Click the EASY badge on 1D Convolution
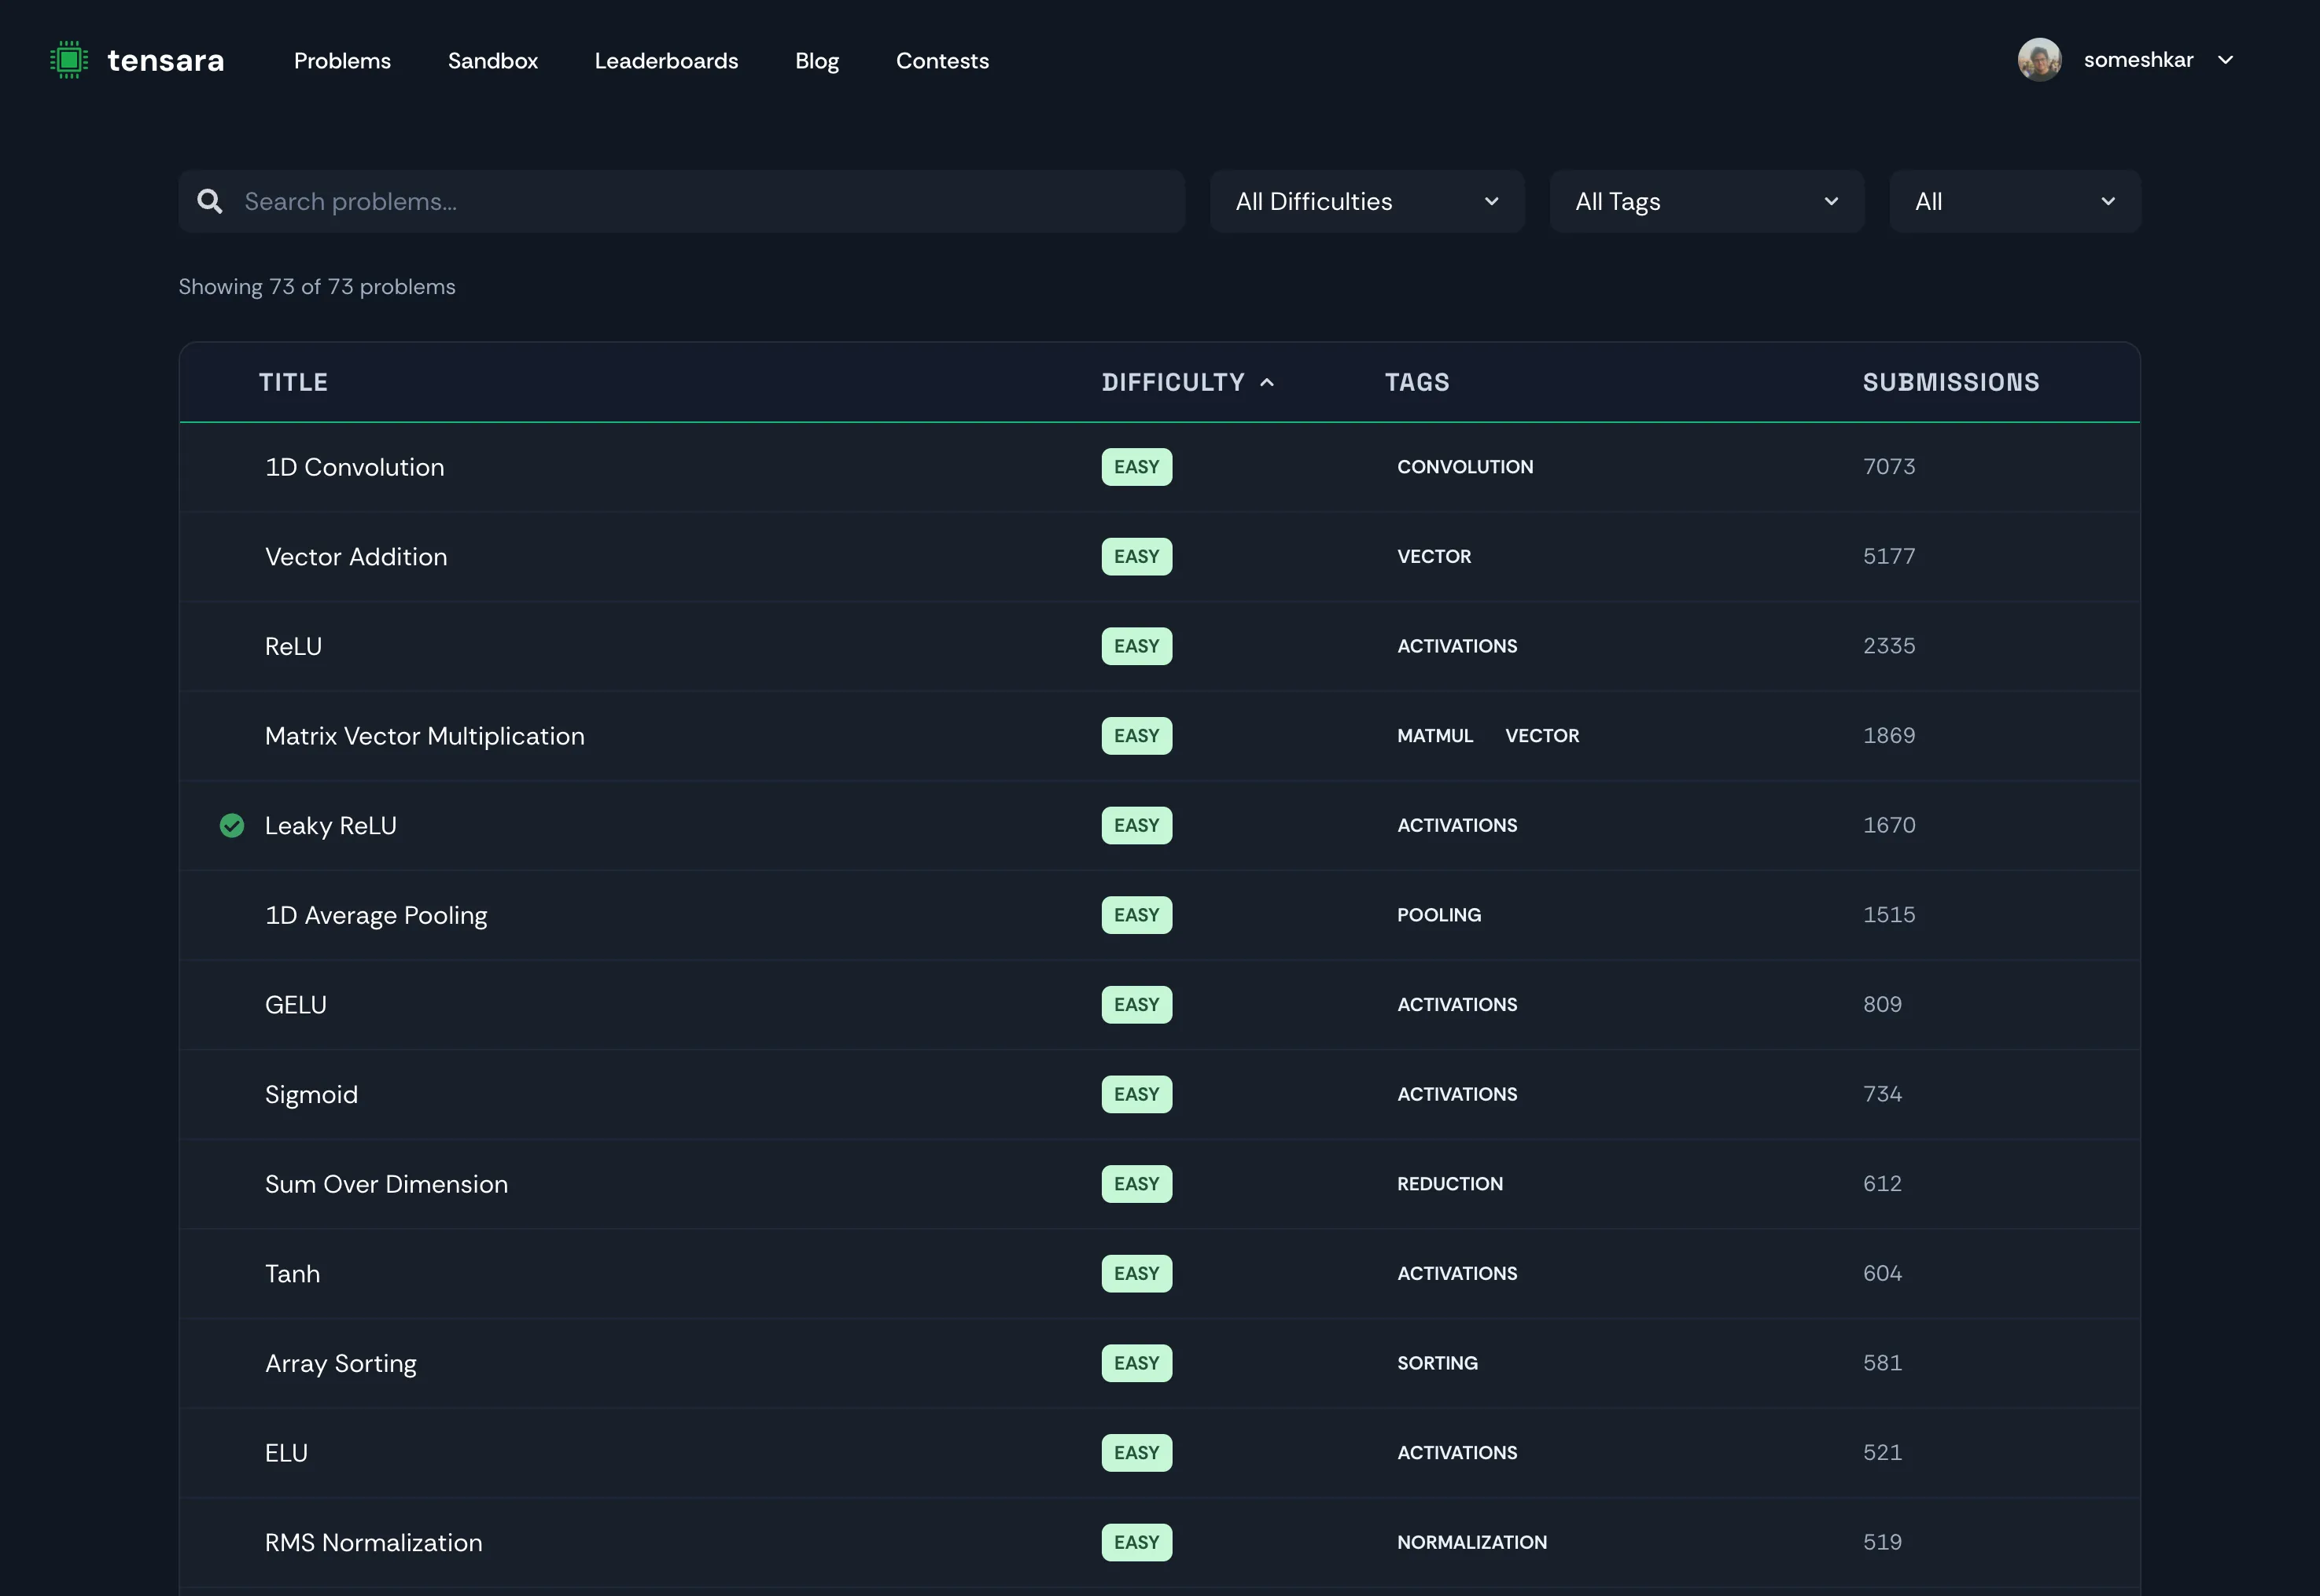The height and width of the screenshot is (1596, 2320). point(1136,467)
